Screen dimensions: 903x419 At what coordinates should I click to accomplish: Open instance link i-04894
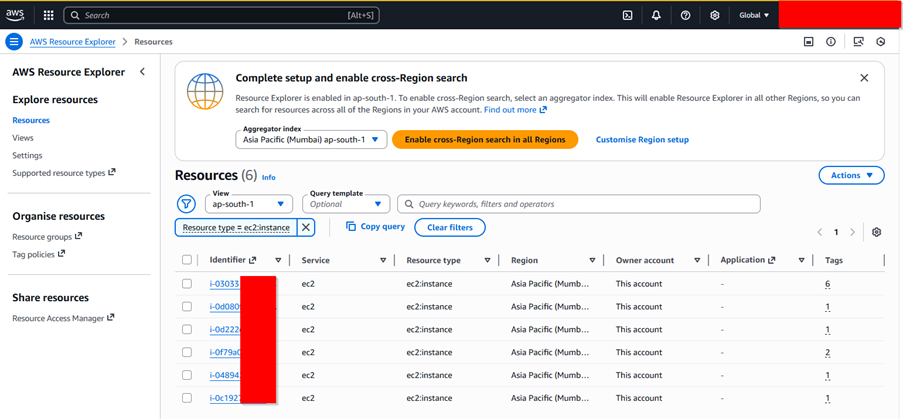(x=225, y=375)
